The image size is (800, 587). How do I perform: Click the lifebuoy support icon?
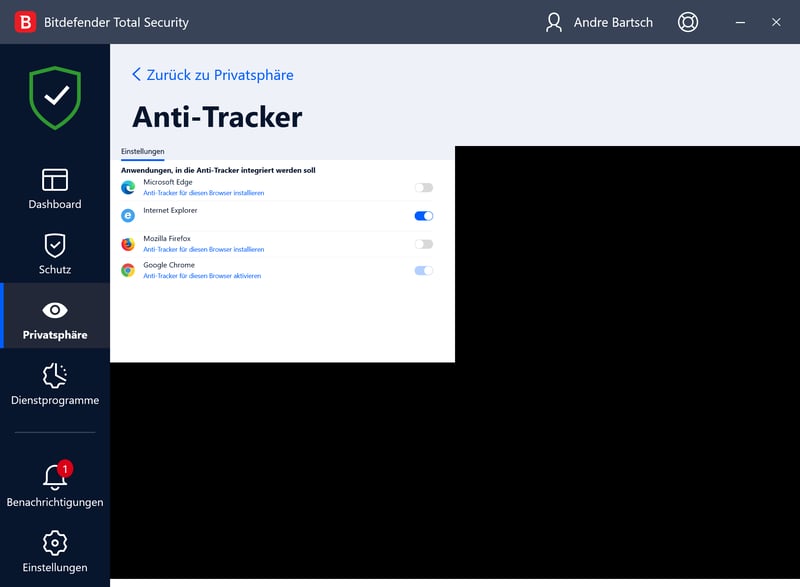click(x=688, y=22)
